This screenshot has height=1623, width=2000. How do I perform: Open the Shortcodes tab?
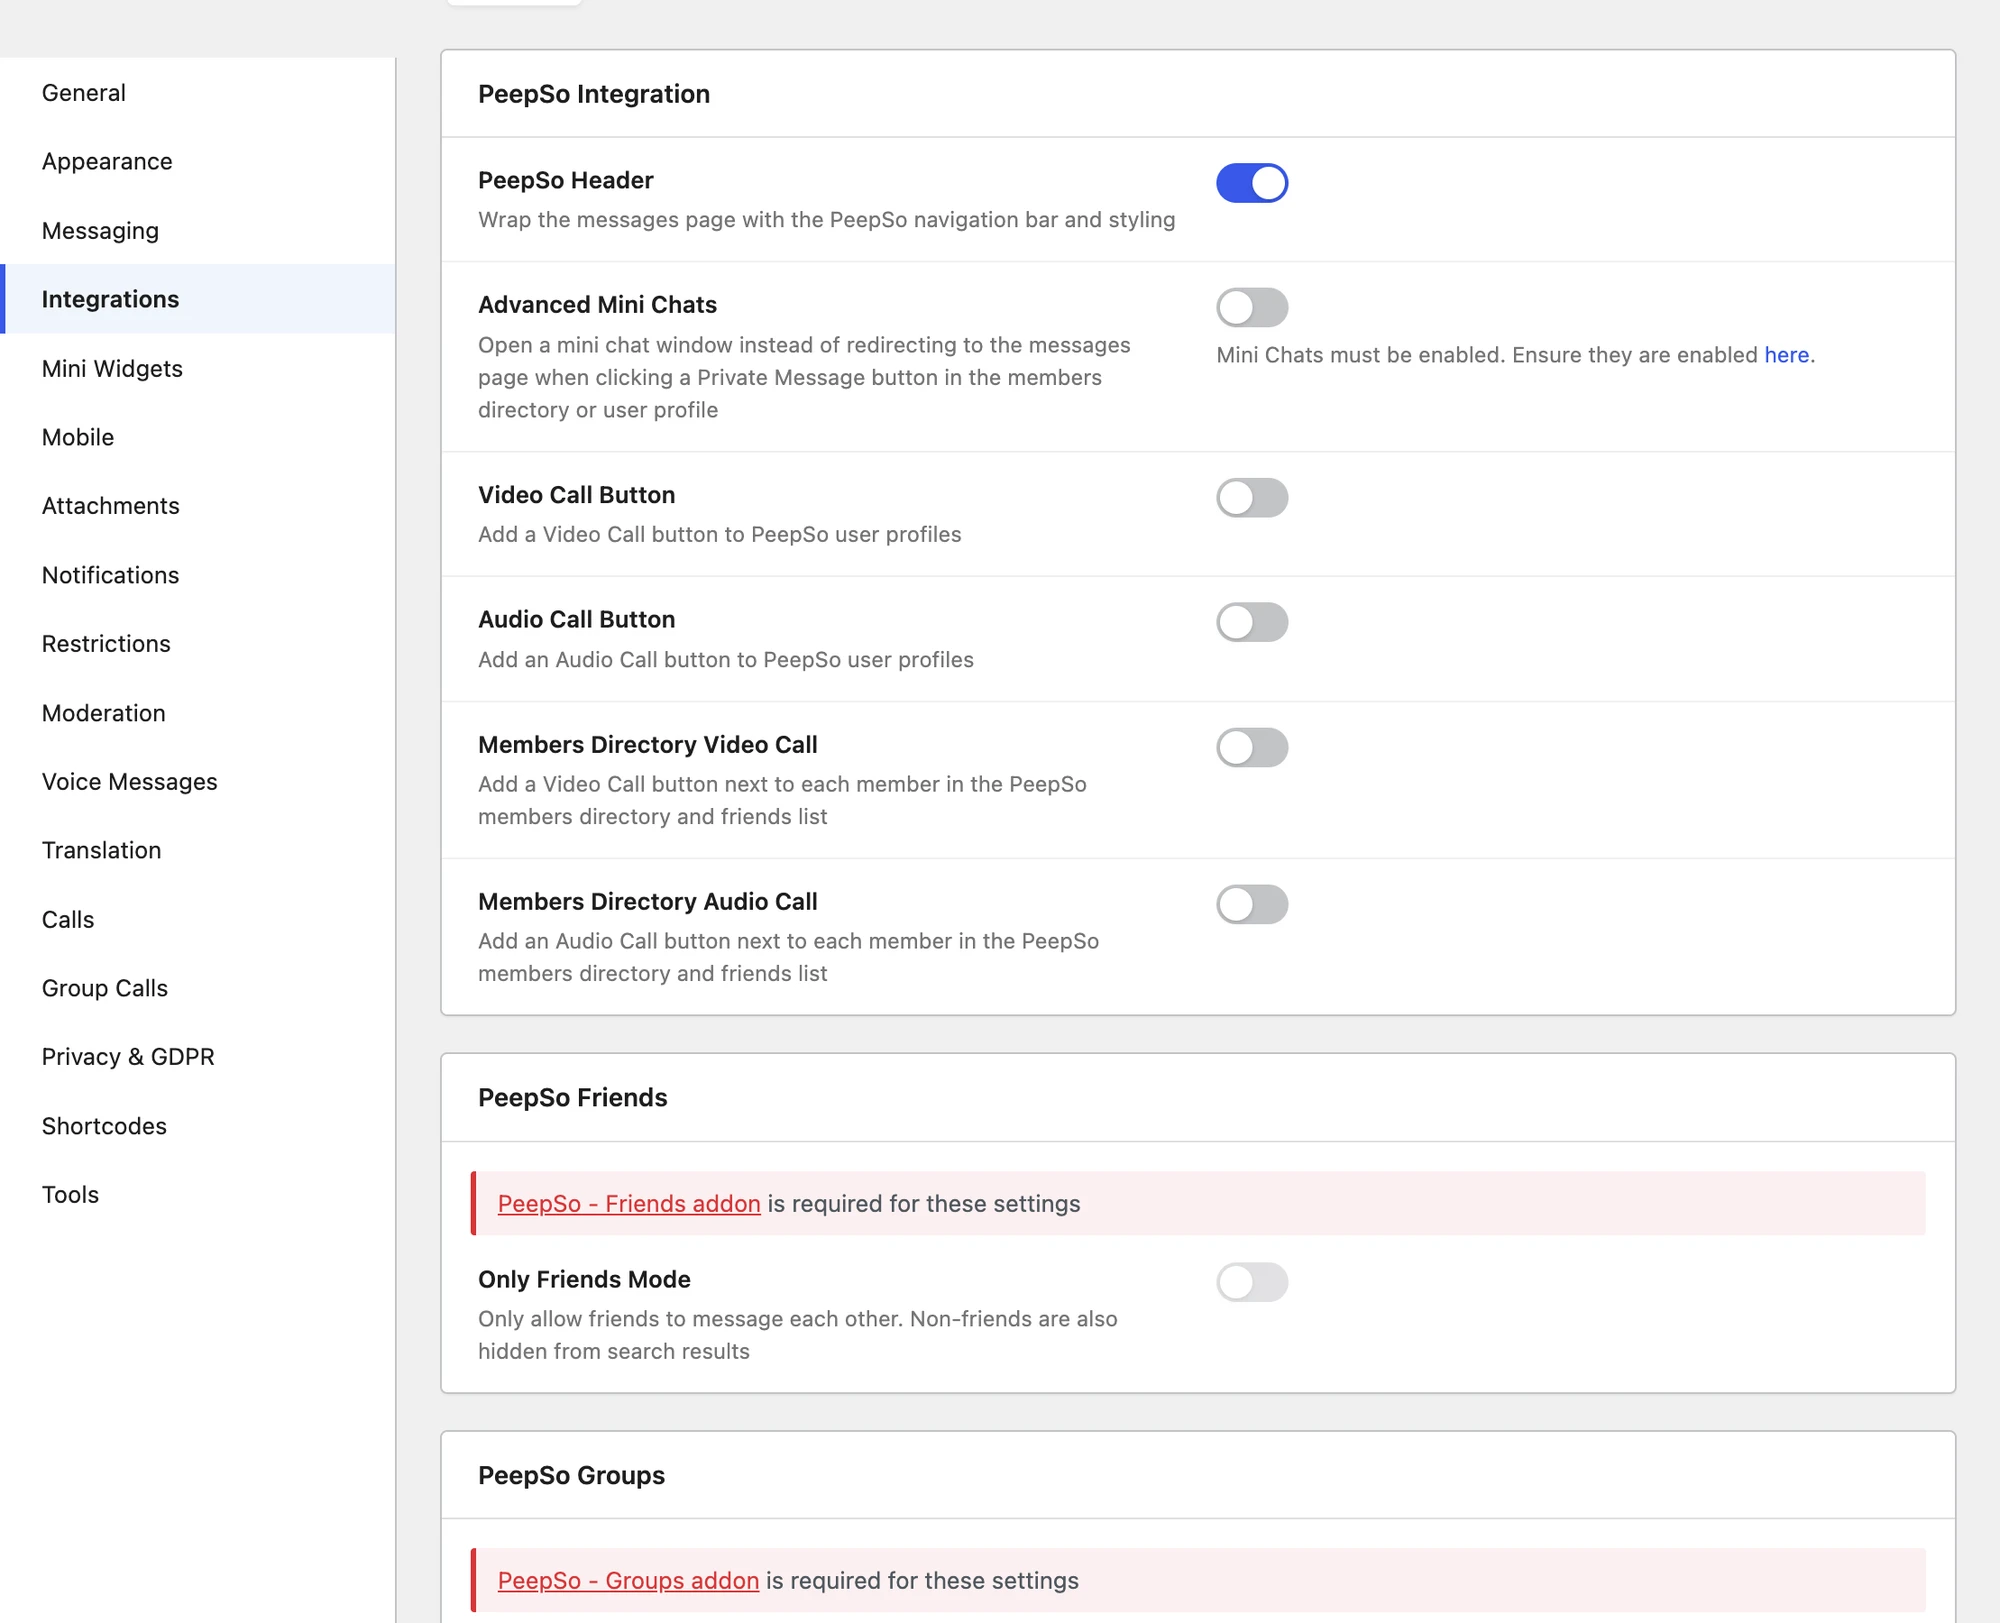click(198, 1126)
